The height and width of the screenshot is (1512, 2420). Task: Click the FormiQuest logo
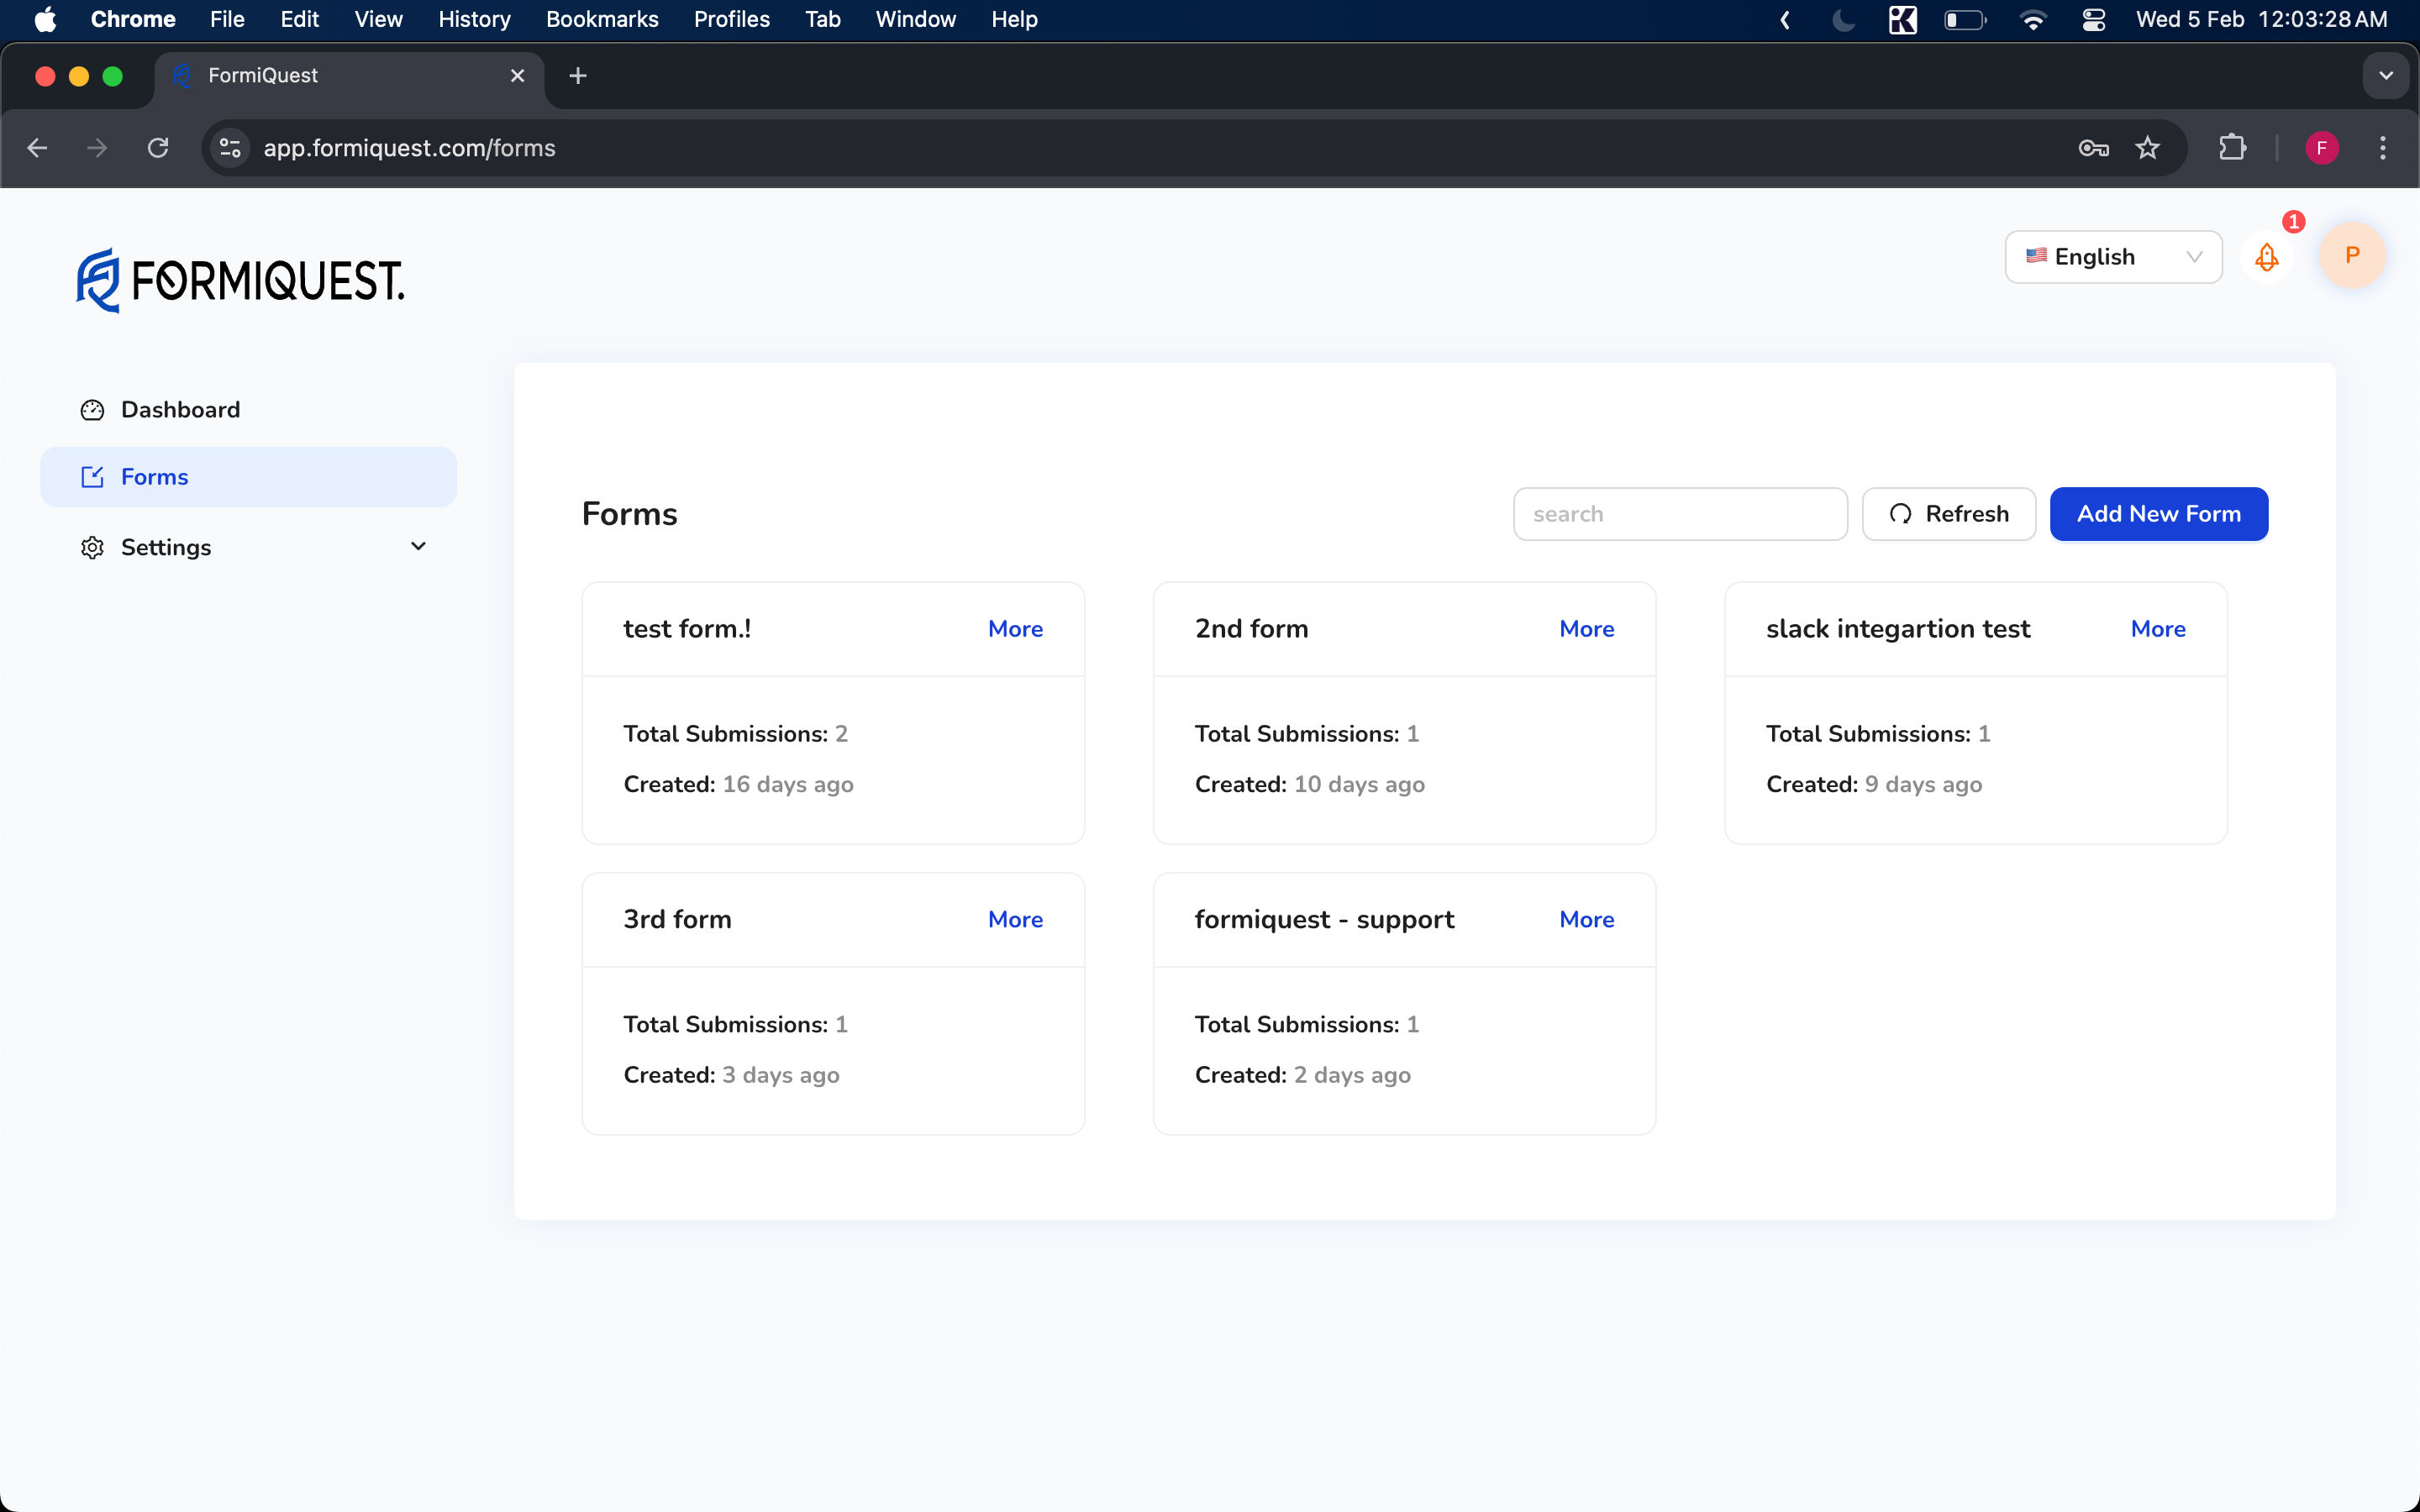(x=240, y=281)
